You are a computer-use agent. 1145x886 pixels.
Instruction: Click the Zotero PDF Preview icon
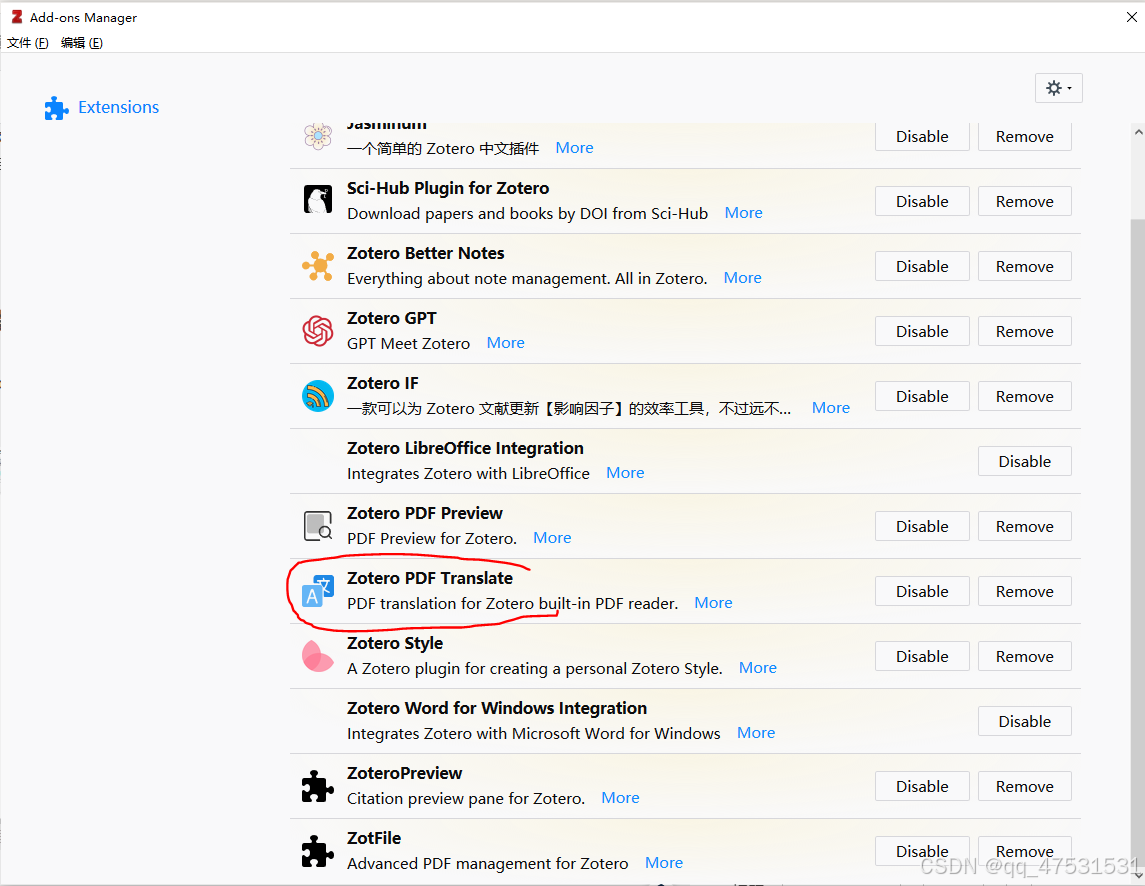point(318,526)
